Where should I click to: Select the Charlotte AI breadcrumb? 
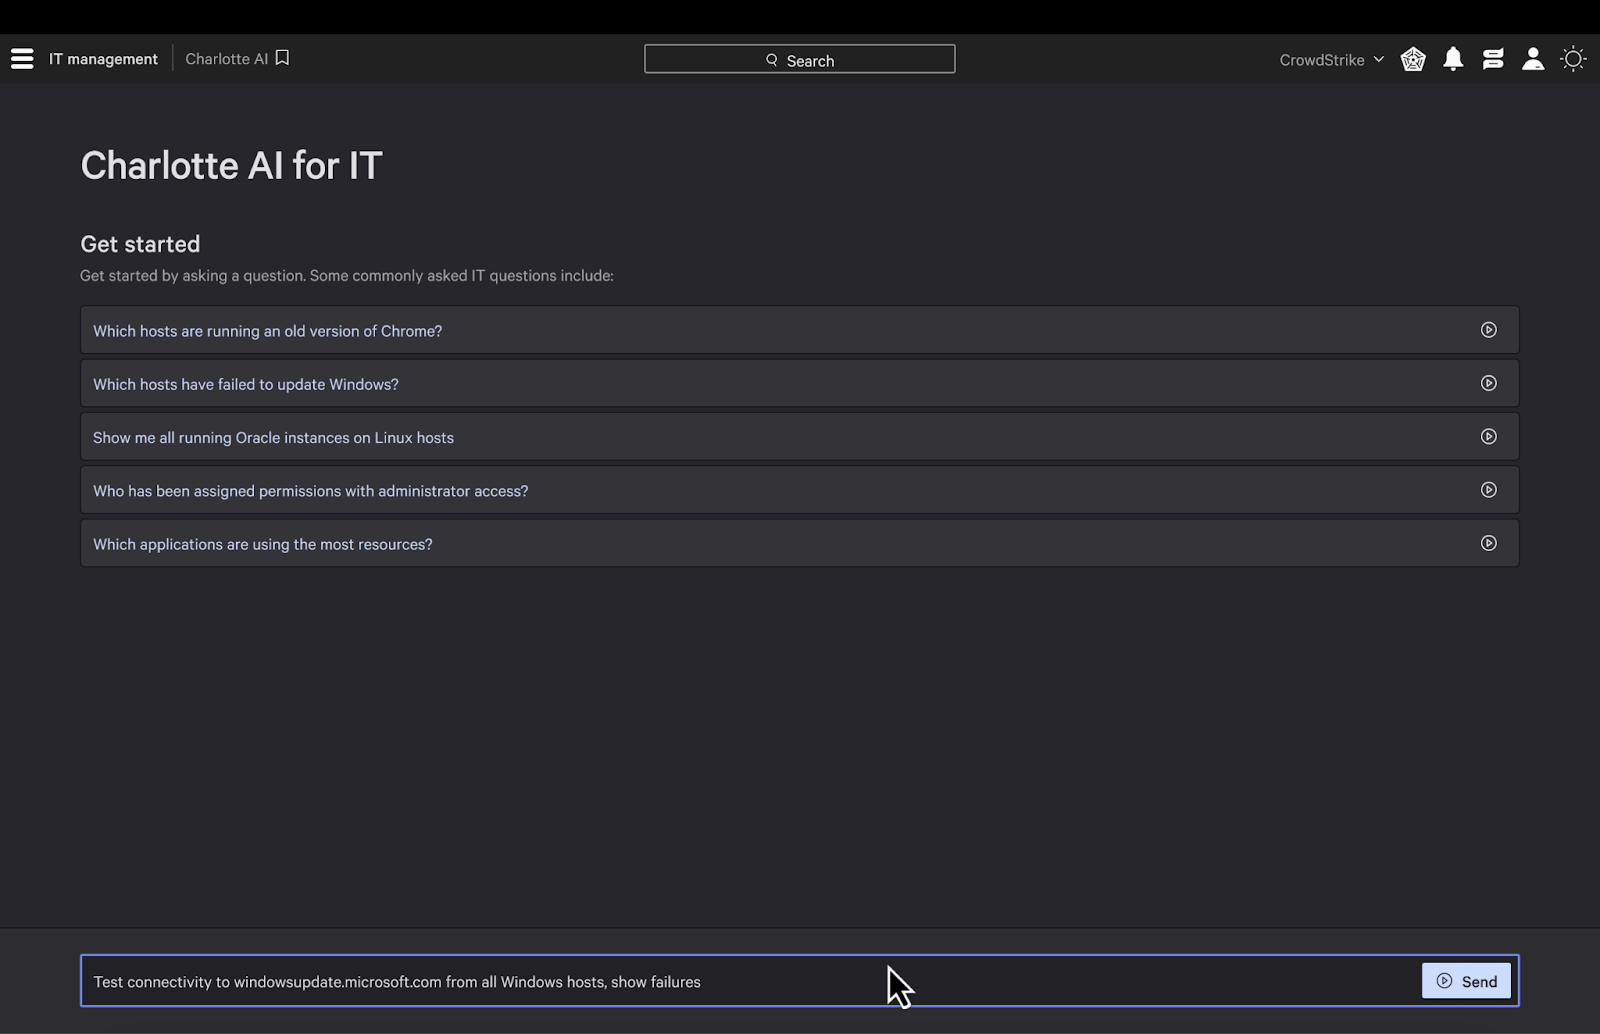[226, 59]
